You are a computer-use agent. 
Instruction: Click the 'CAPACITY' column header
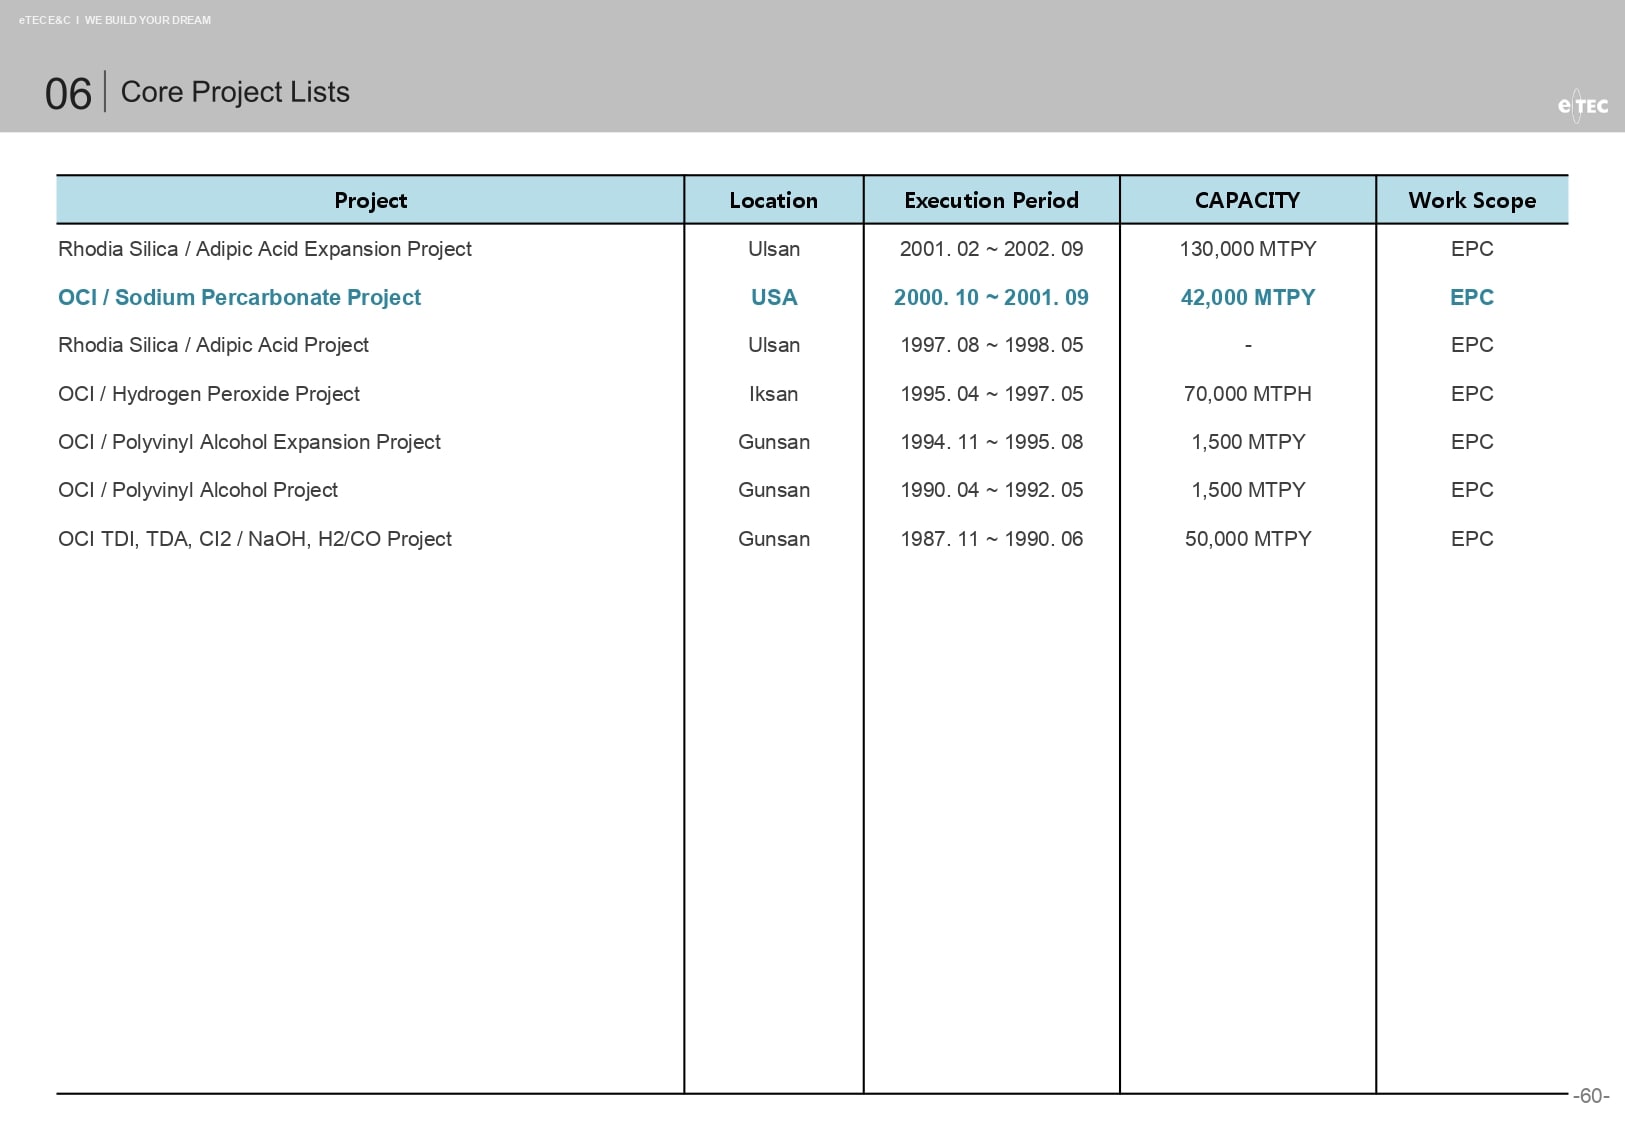(1247, 200)
